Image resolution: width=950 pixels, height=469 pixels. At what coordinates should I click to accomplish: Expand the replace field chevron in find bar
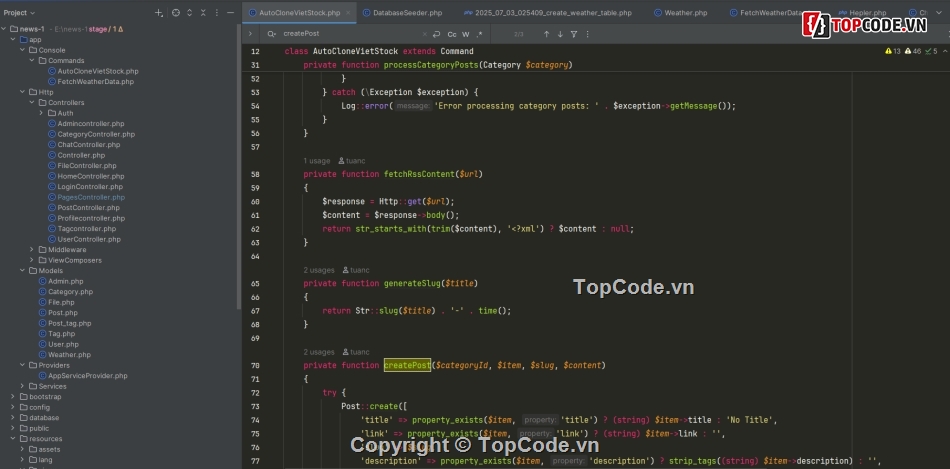tap(250, 35)
